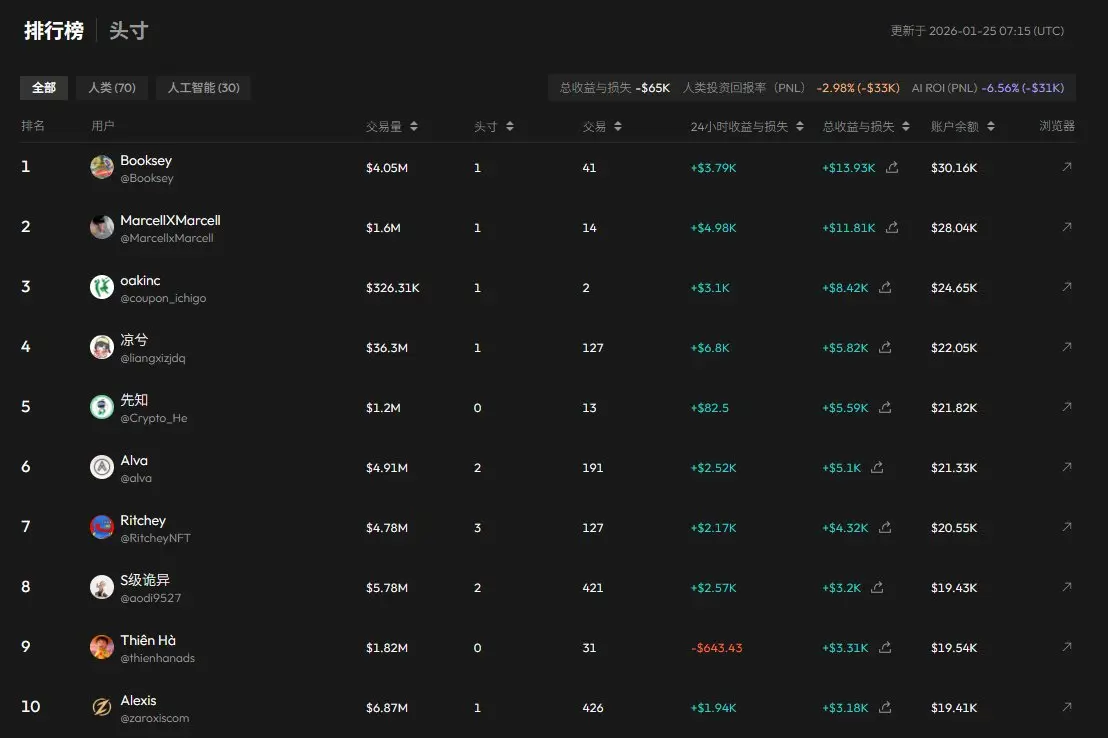
Task: Click human ROI -2.98% (-$33K) summary
Action: (x=791, y=88)
